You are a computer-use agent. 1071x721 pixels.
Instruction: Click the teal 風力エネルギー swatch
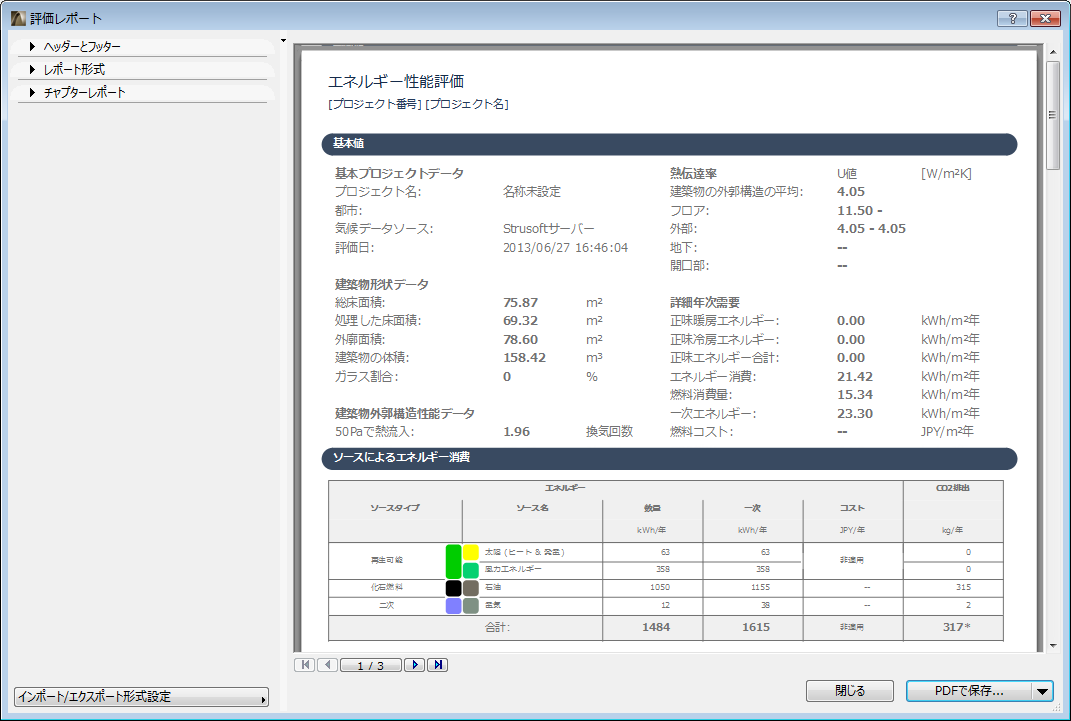471,570
